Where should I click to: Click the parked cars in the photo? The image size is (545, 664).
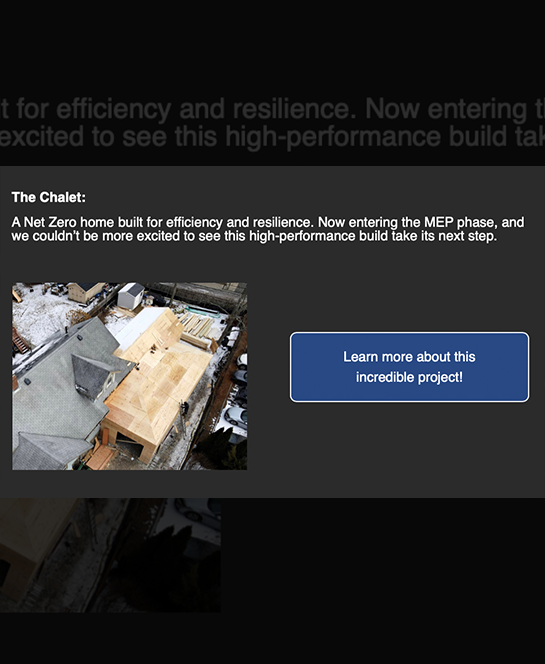coord(236,390)
